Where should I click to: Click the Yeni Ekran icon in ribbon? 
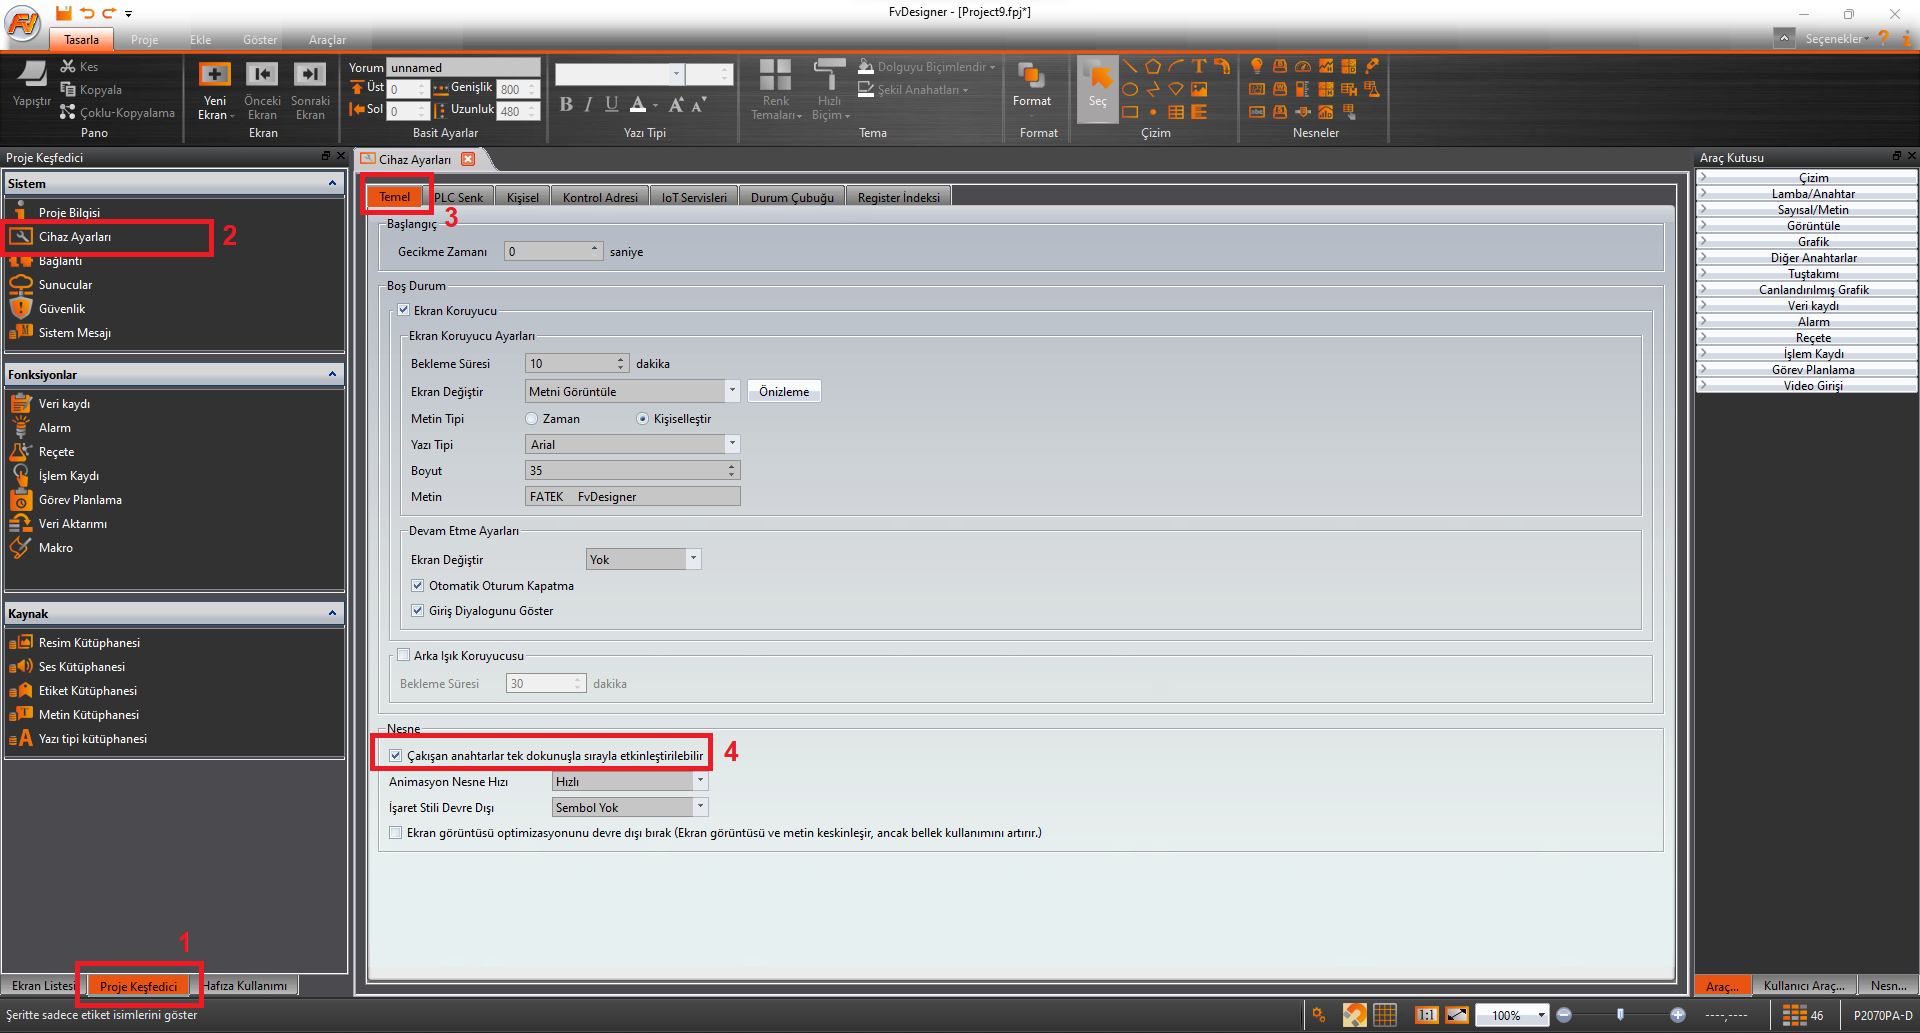tap(215, 75)
